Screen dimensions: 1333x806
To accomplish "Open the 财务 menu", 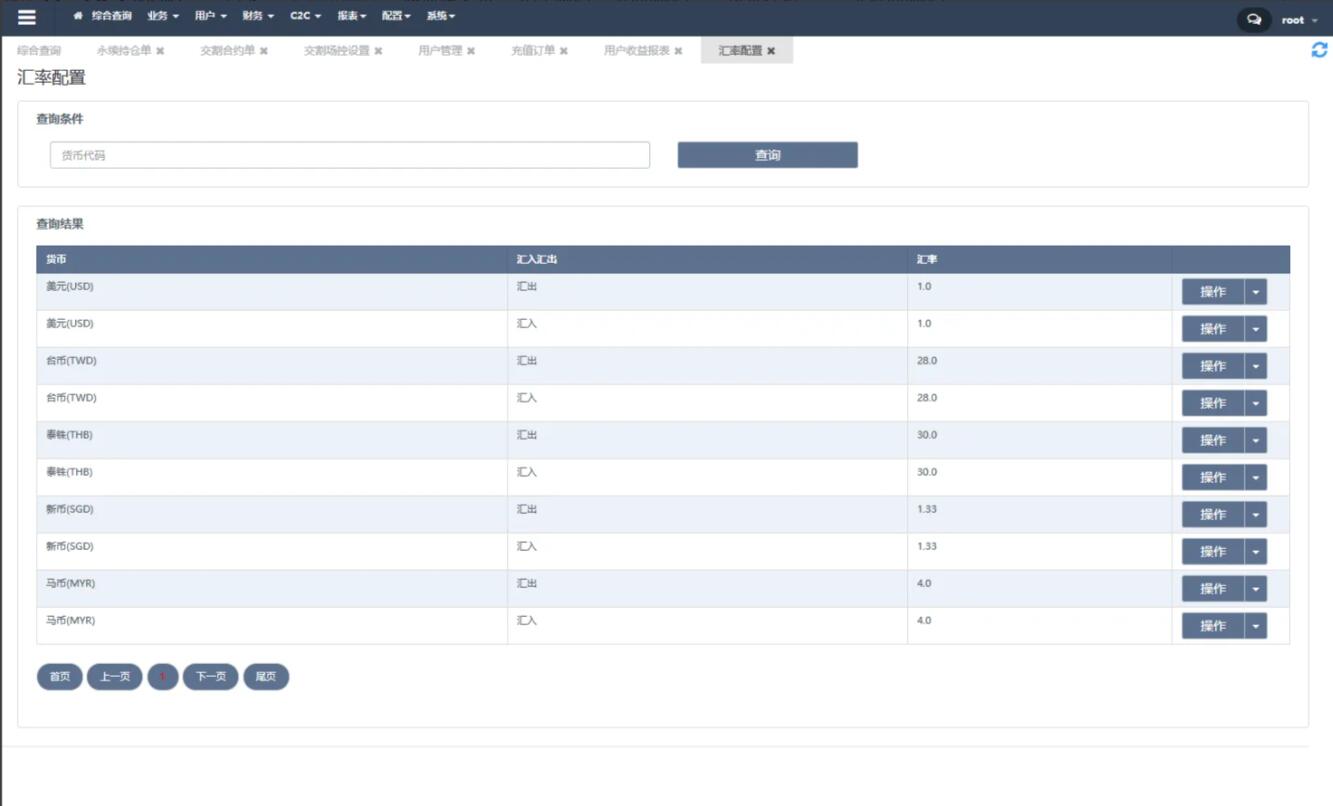I will tap(258, 17).
